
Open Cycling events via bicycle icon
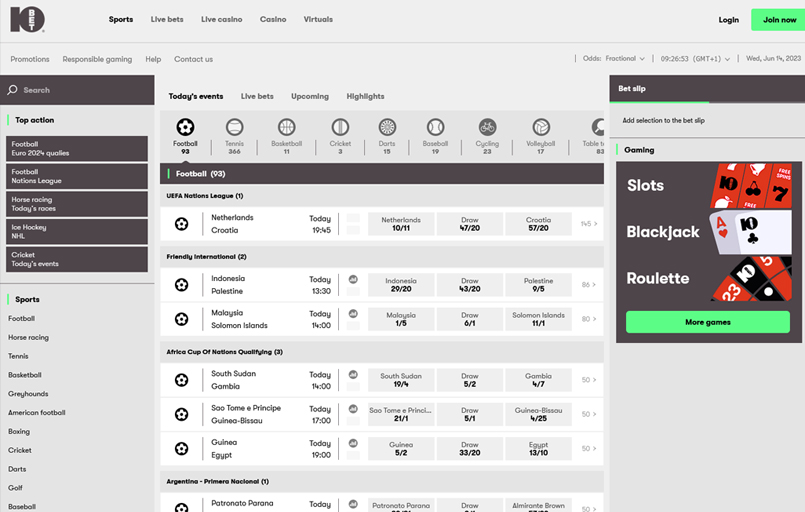pos(487,128)
